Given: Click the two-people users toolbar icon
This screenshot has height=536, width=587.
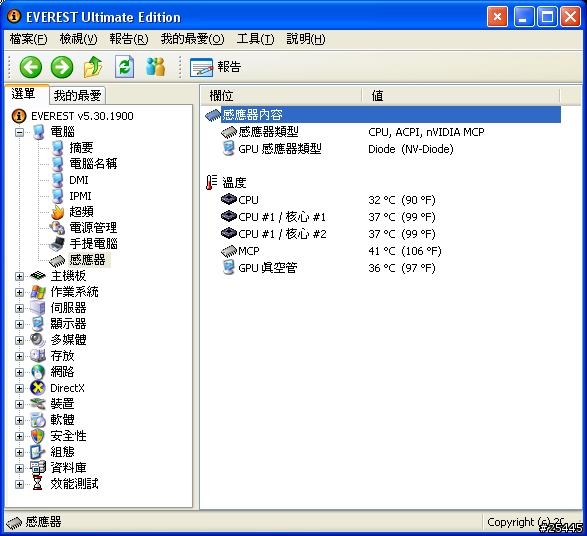Looking at the screenshot, I should coord(155,67).
